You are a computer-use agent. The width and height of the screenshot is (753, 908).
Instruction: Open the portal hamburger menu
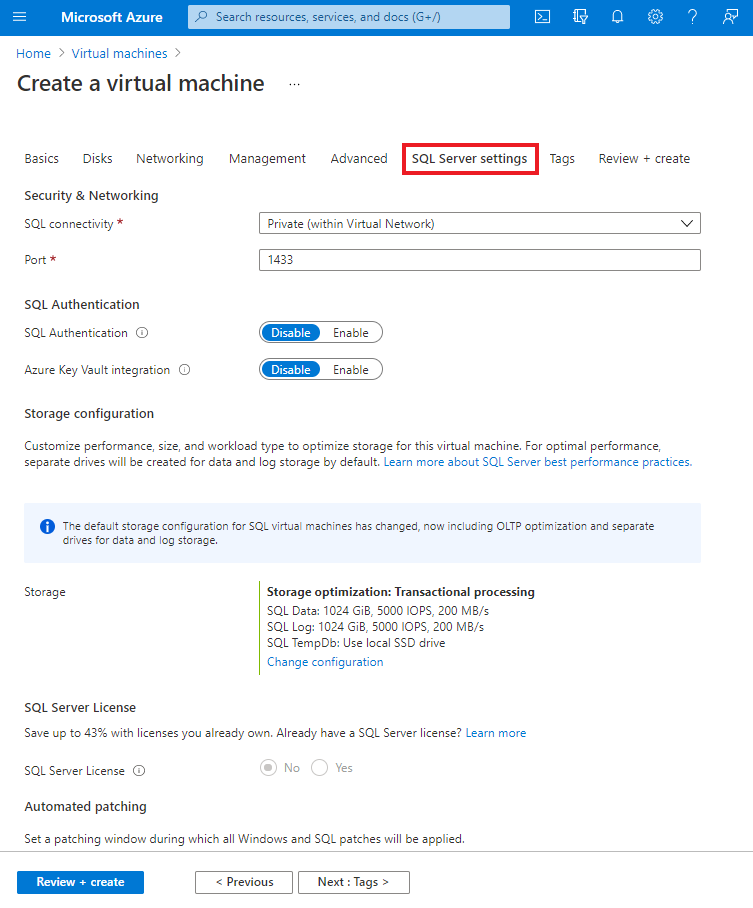(x=20, y=17)
